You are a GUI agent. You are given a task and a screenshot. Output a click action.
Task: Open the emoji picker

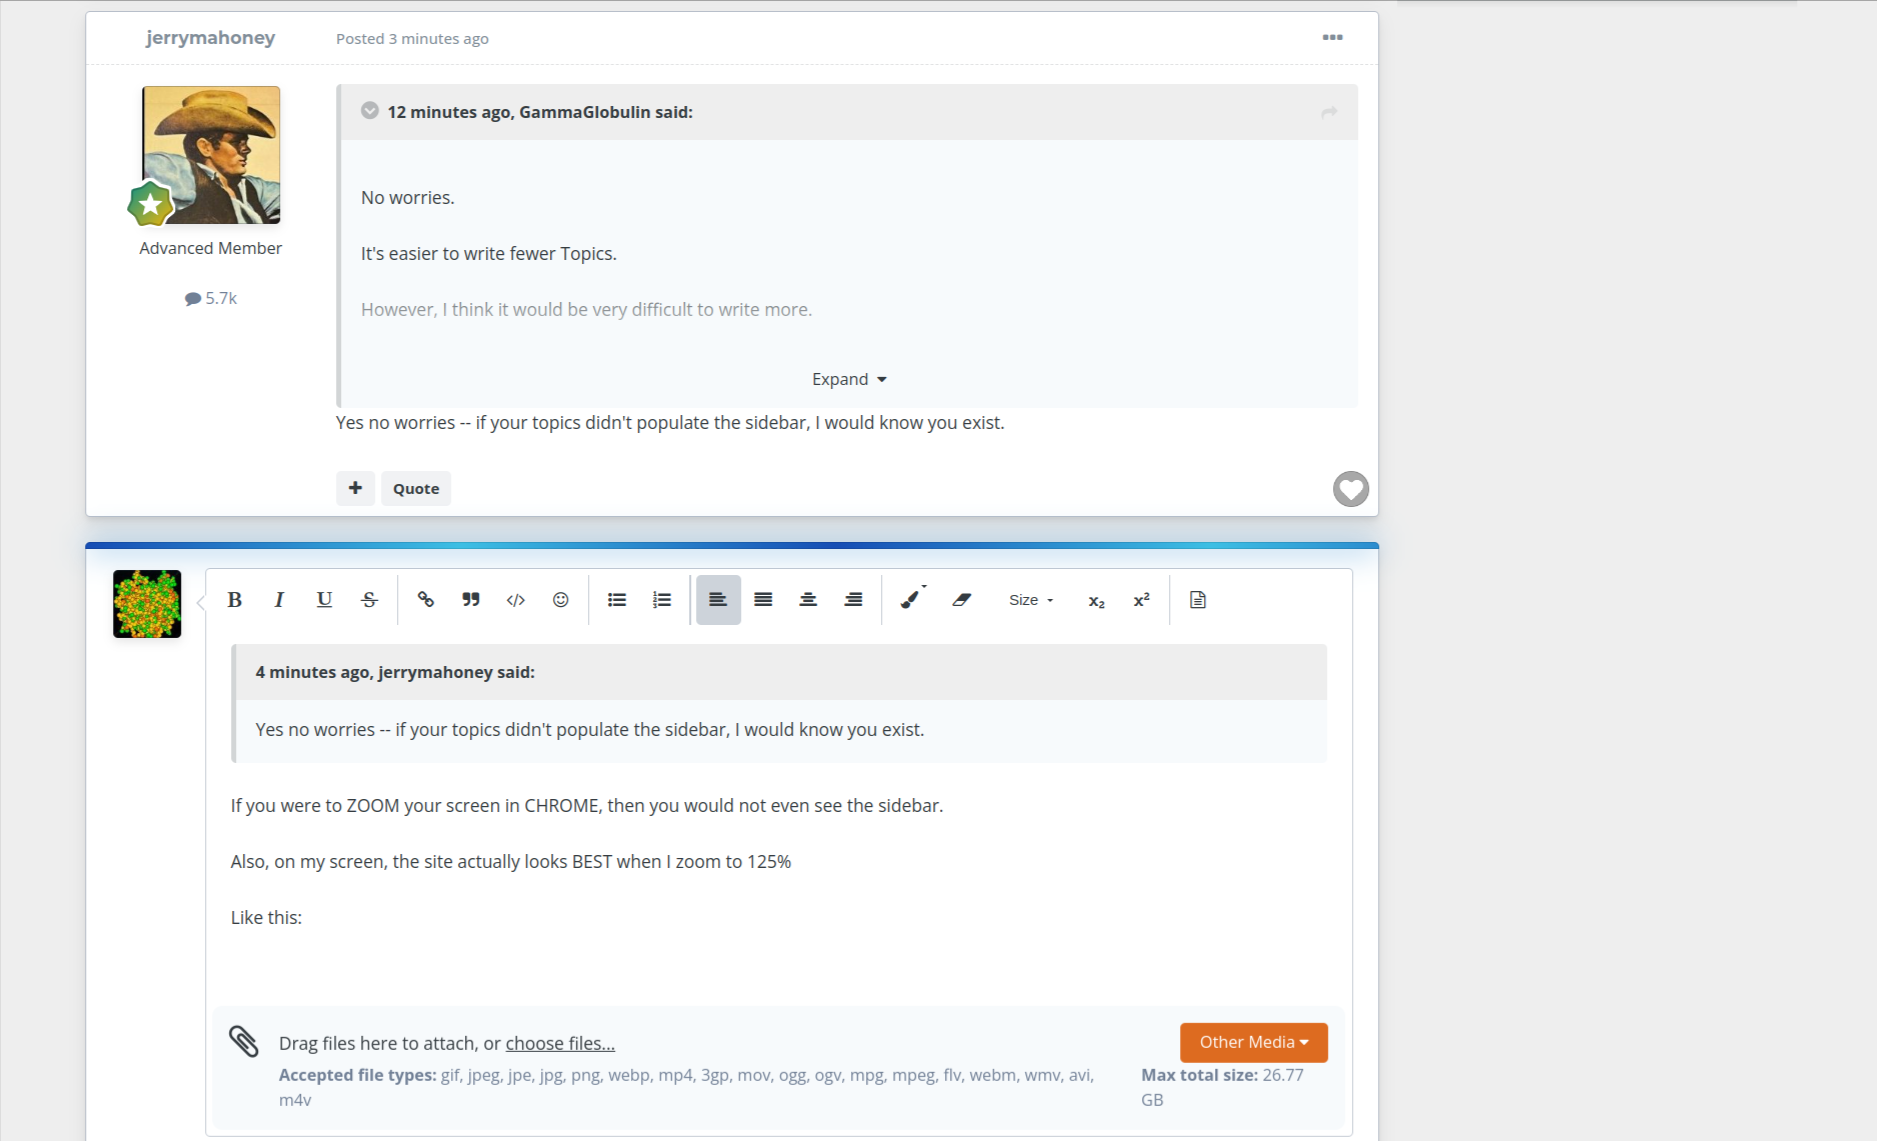click(x=561, y=600)
